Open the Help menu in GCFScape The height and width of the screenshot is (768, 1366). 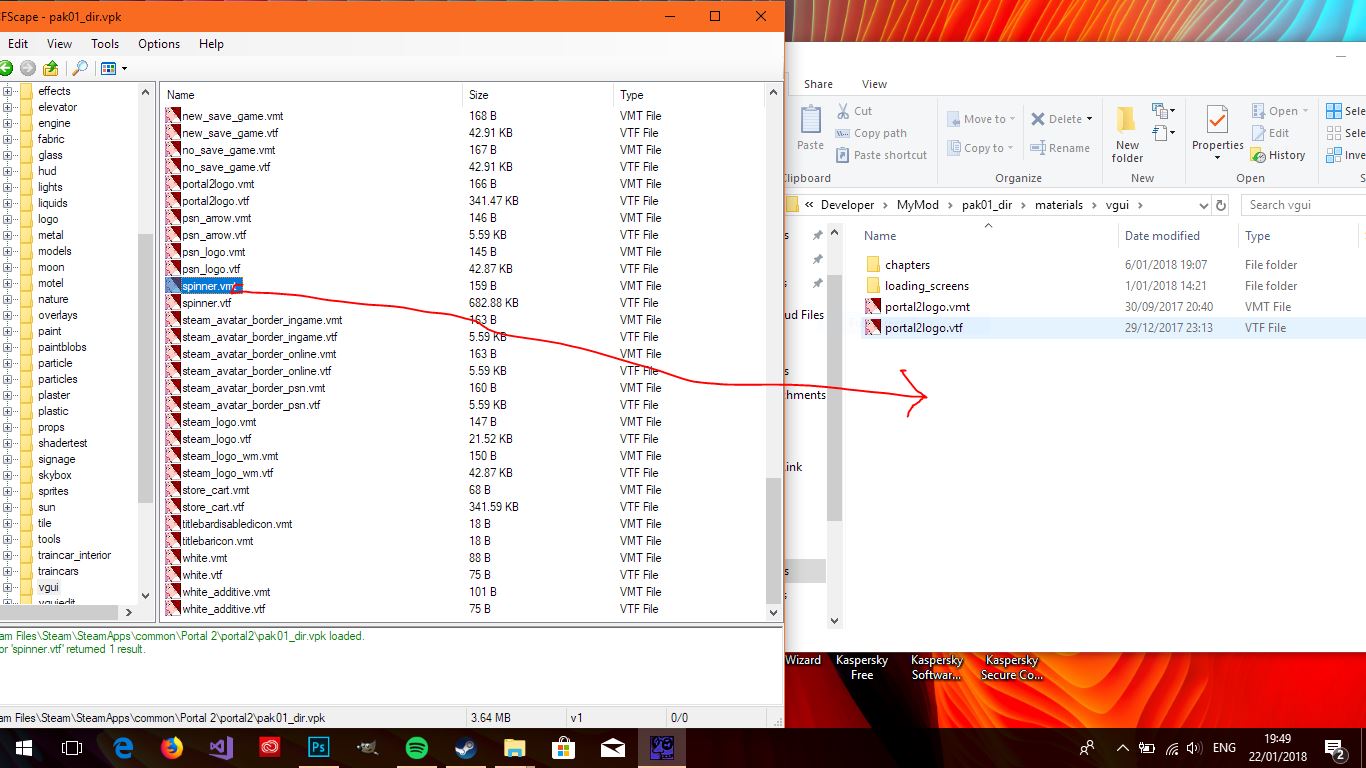(x=211, y=44)
